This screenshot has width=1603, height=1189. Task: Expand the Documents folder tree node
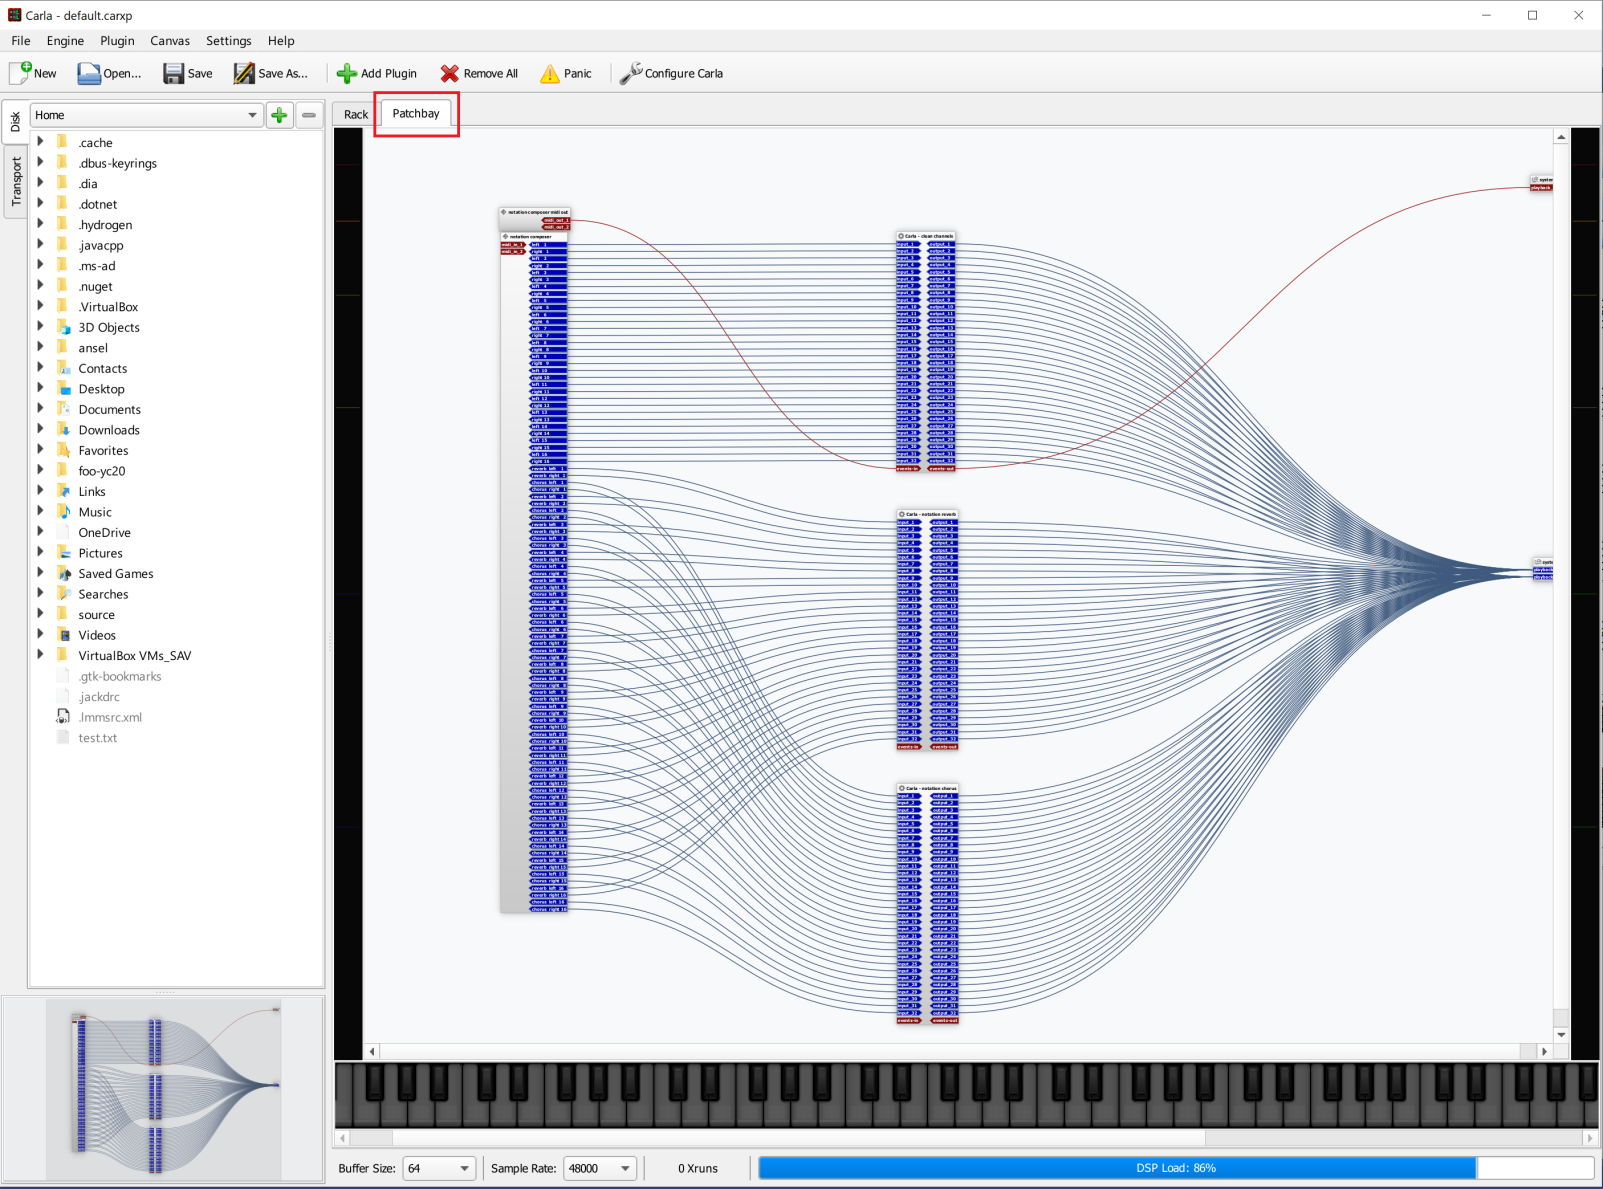pos(41,409)
